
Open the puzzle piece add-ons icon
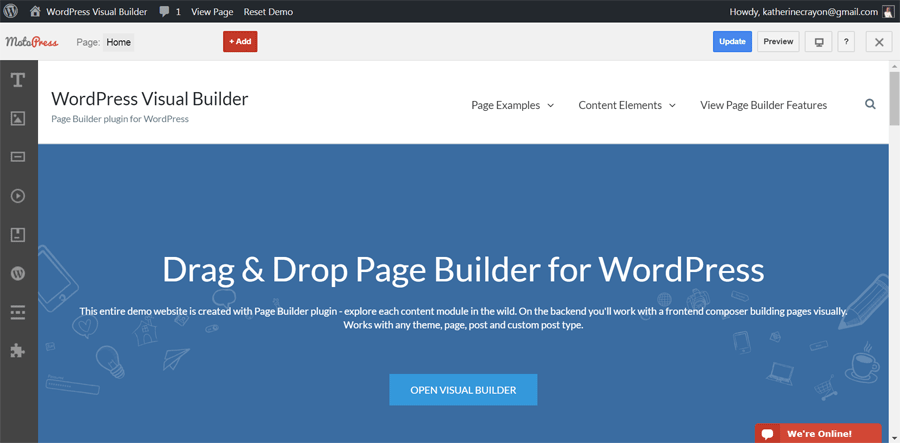point(18,351)
